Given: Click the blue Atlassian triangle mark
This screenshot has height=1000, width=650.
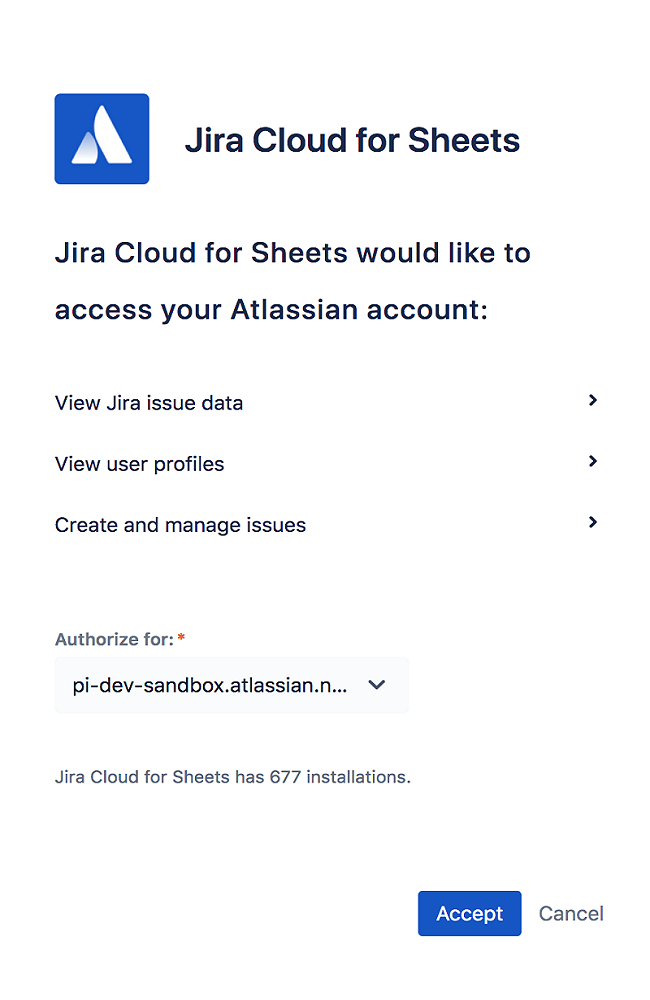Looking at the screenshot, I should click(x=101, y=138).
